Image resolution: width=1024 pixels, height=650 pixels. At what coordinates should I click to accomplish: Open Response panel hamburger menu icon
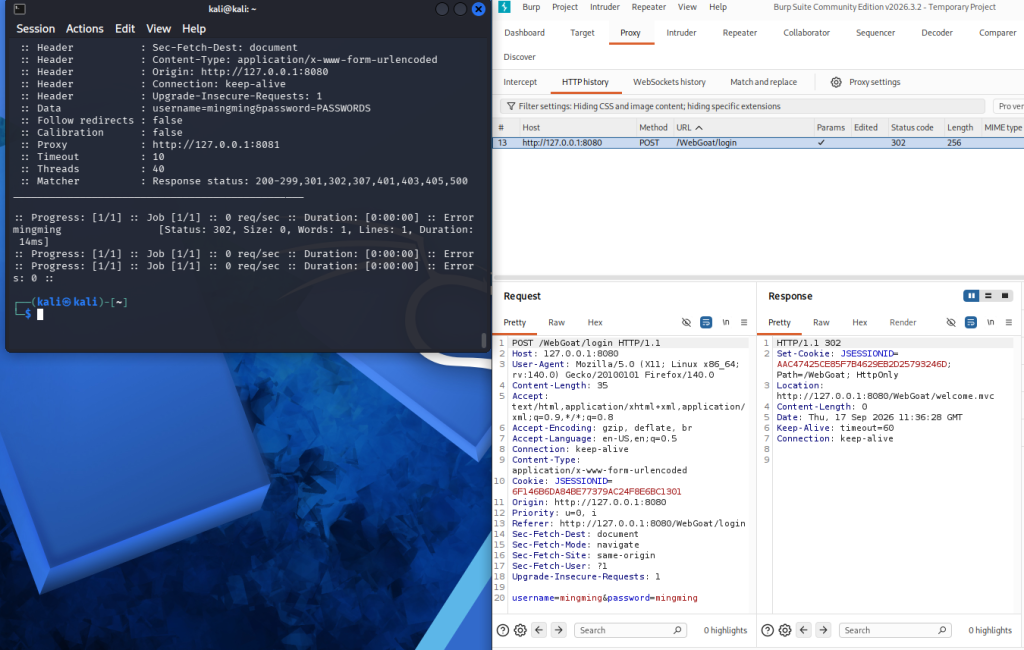click(1008, 323)
